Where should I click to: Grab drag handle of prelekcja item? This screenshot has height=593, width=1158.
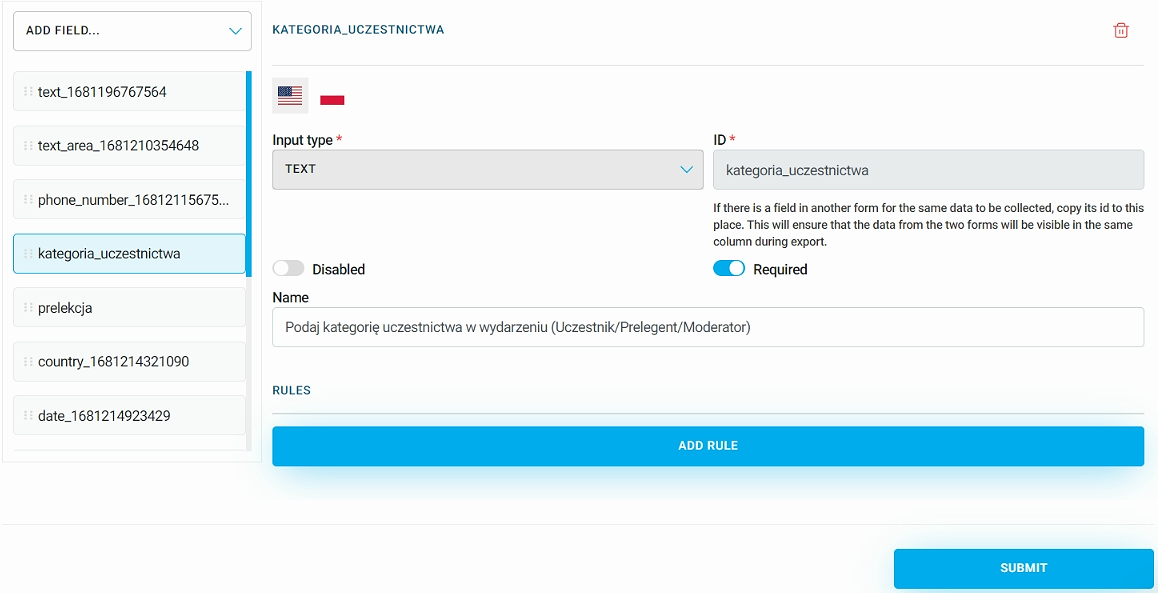point(28,307)
